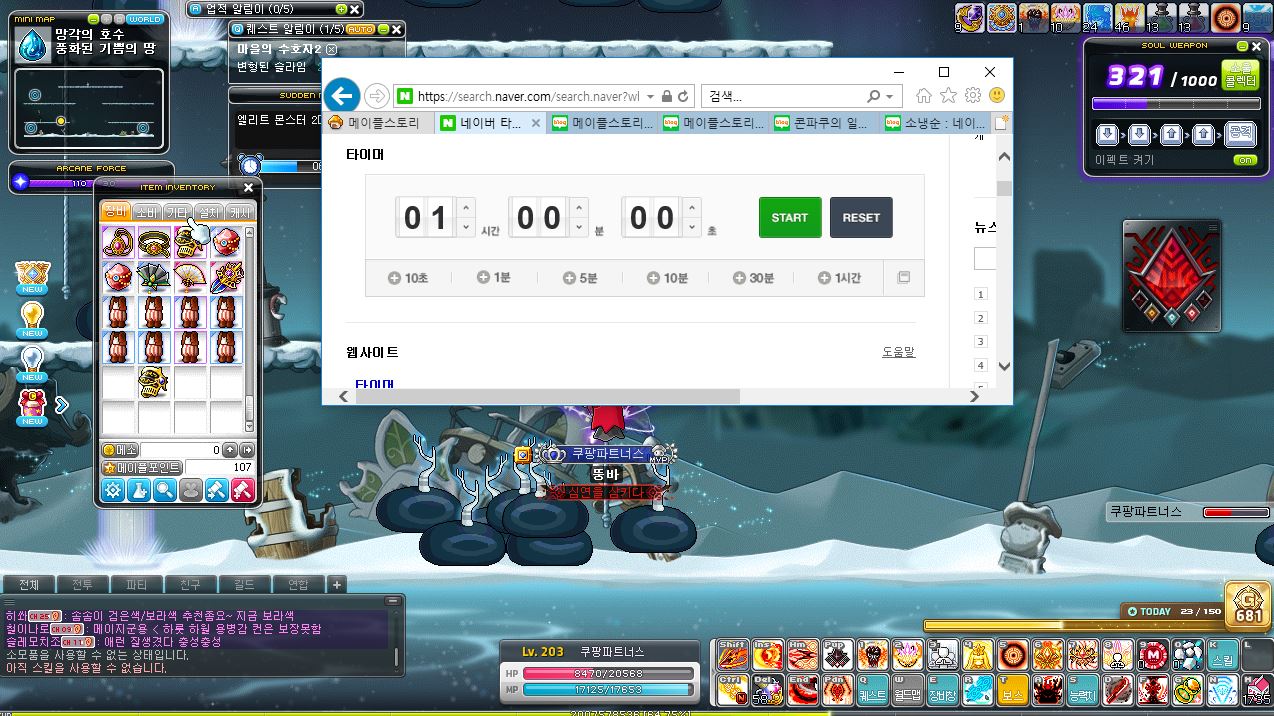Click browser home icon
This screenshot has height=716, width=1274.
coord(924,96)
